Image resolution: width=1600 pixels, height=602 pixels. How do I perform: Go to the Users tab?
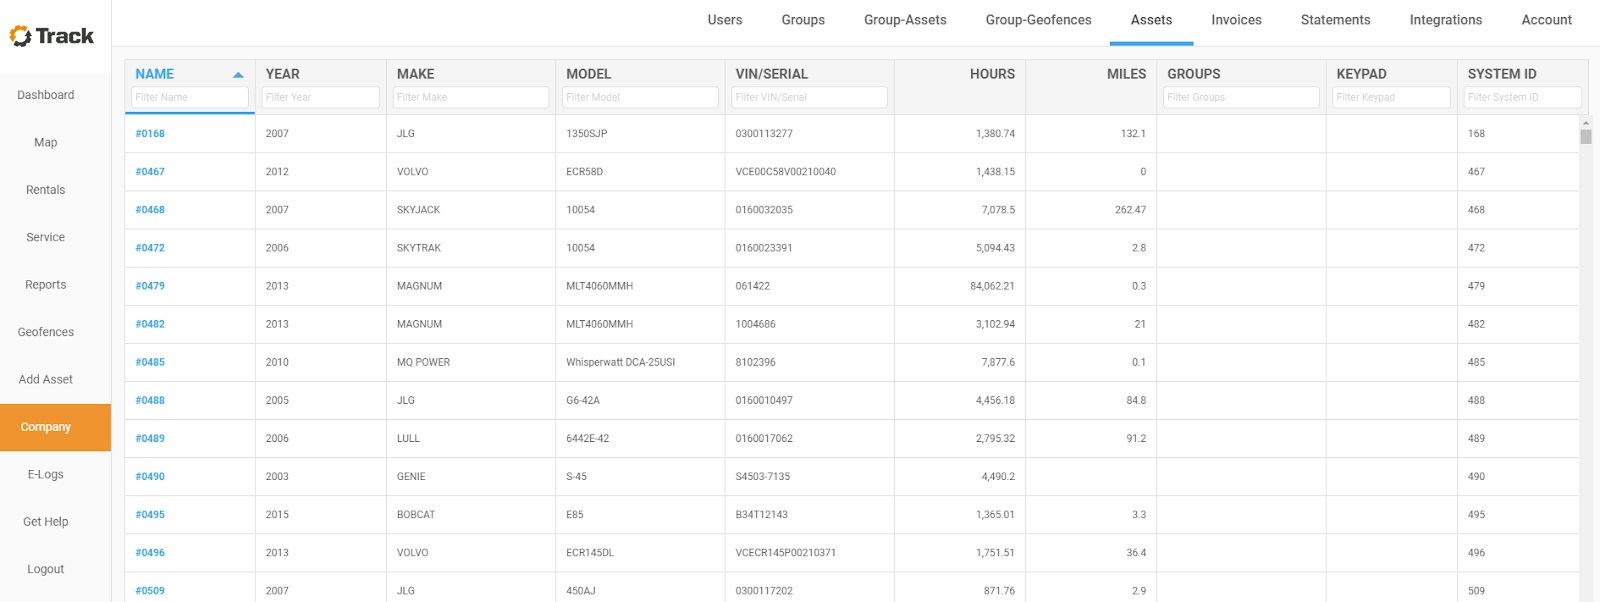click(x=725, y=20)
